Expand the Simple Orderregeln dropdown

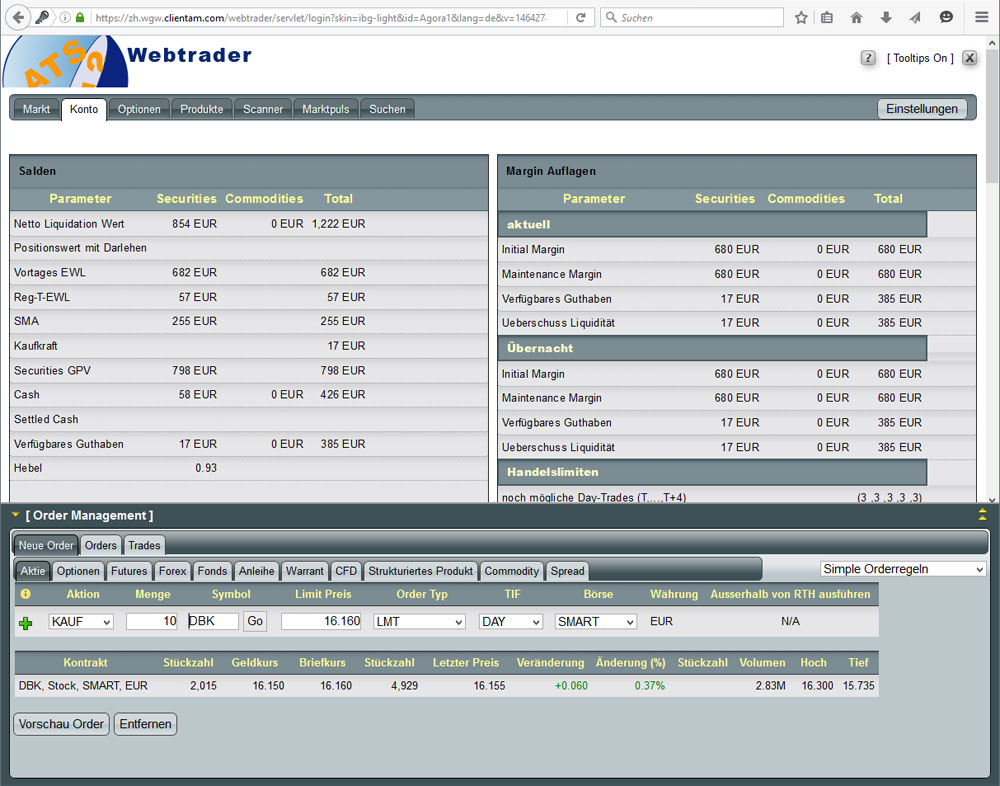[903, 569]
